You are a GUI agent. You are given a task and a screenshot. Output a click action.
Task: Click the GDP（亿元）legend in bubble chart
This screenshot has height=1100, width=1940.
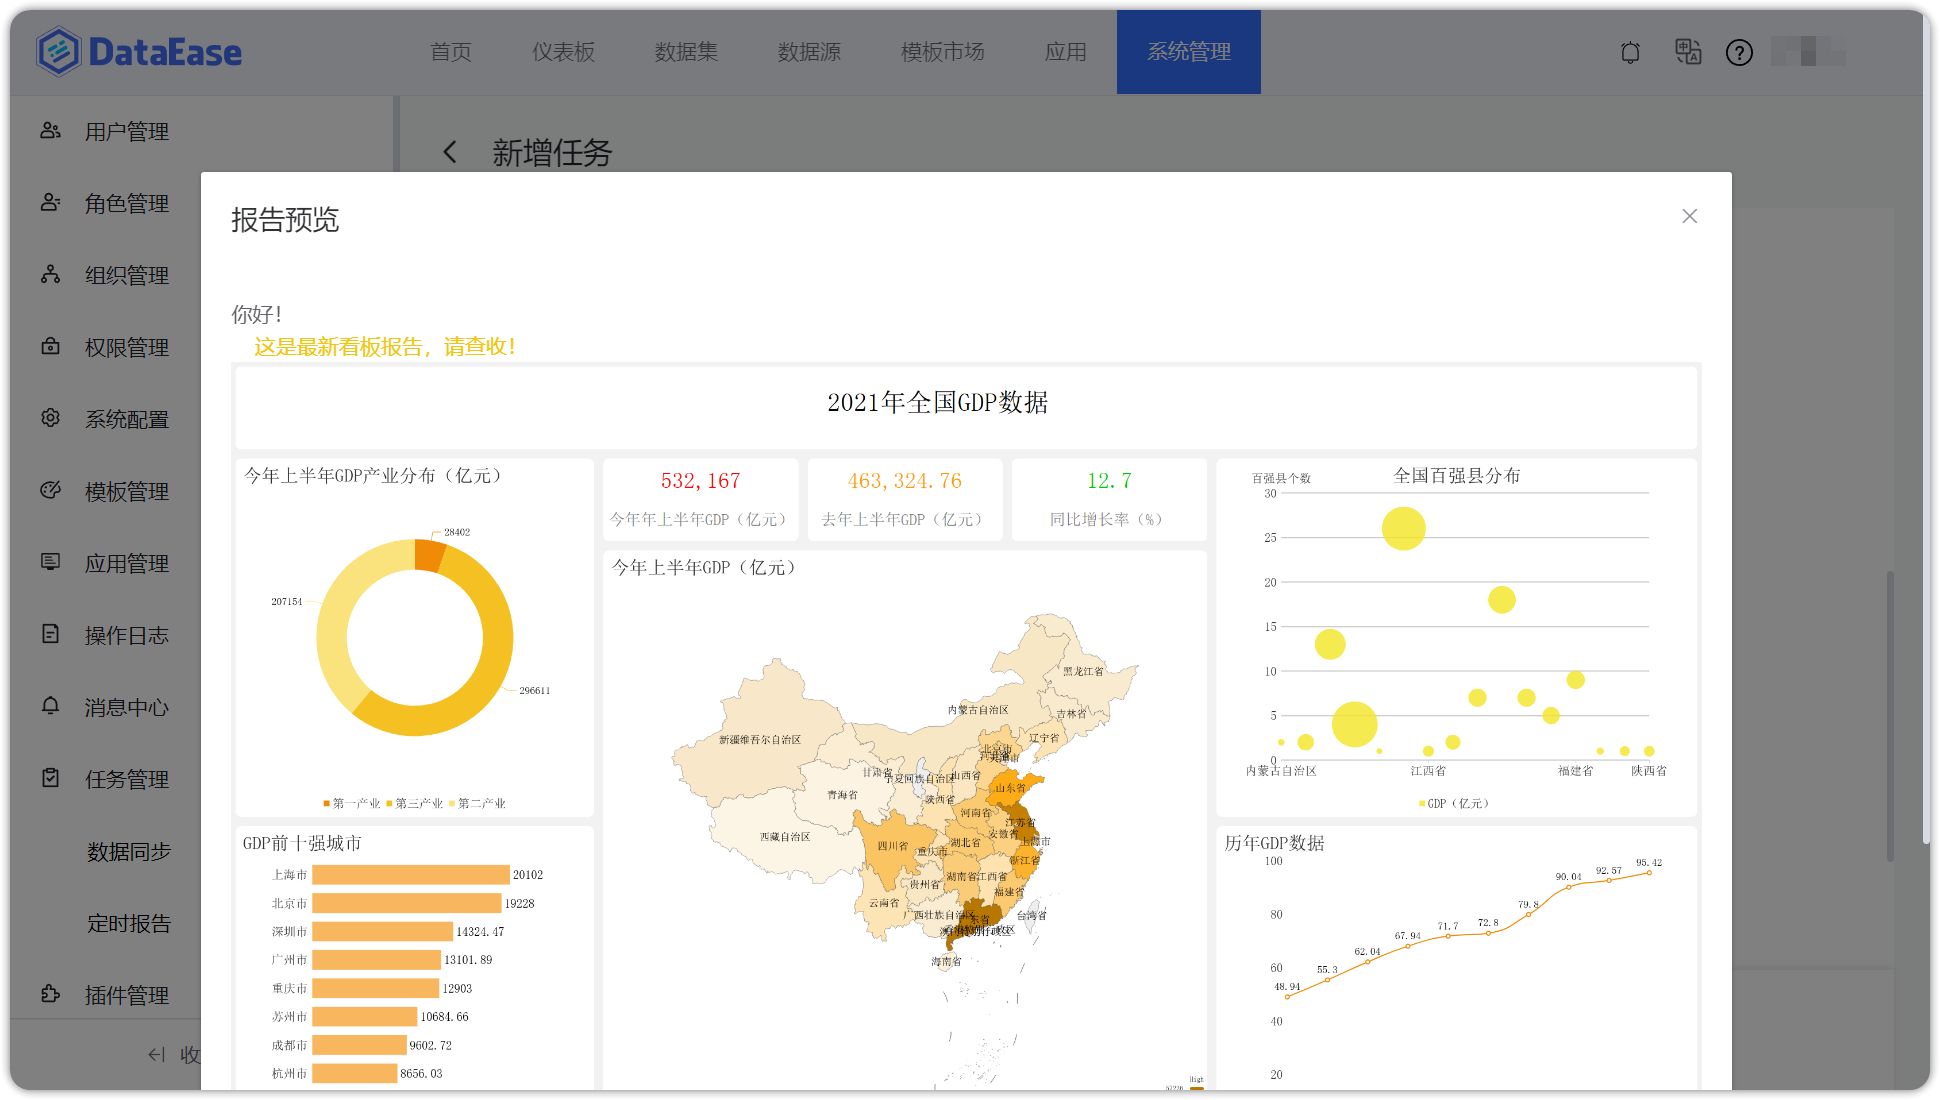pos(1453,803)
